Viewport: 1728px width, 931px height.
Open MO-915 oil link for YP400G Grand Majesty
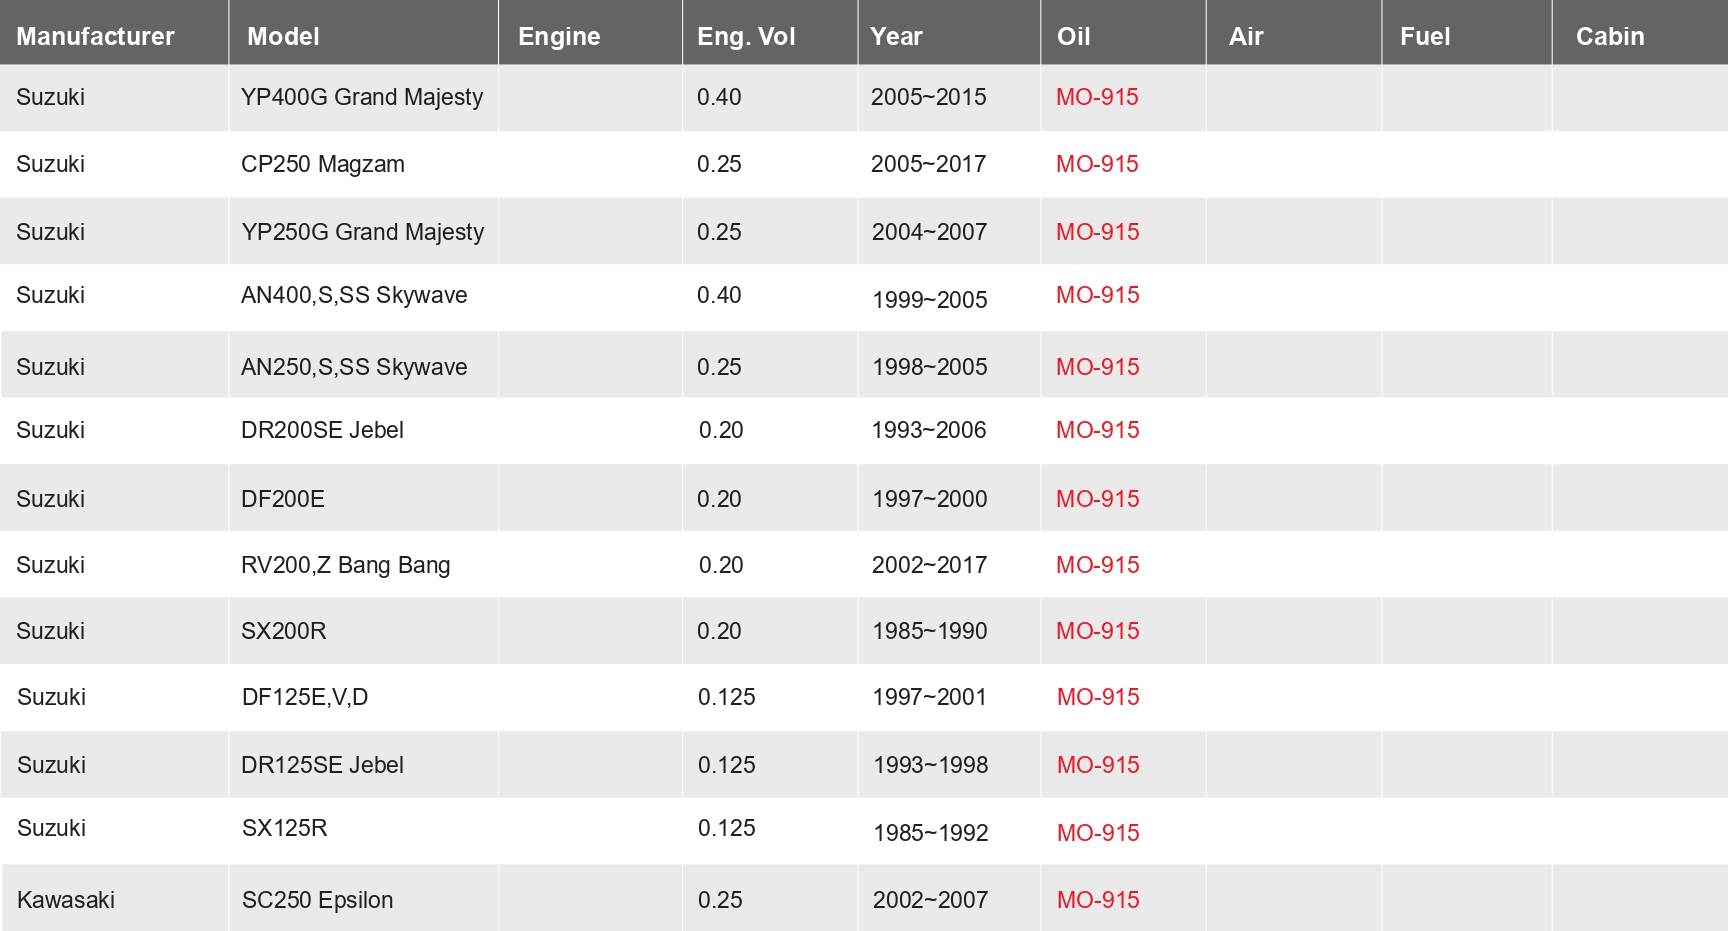pyautogui.click(x=1097, y=97)
